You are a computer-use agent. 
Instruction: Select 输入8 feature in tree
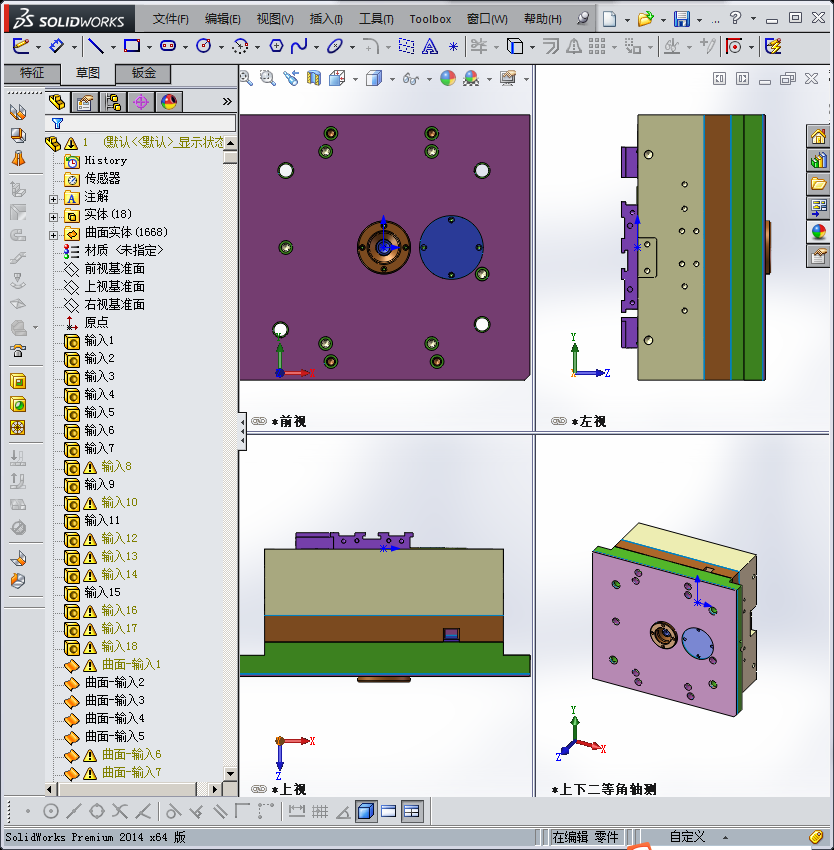click(116, 466)
